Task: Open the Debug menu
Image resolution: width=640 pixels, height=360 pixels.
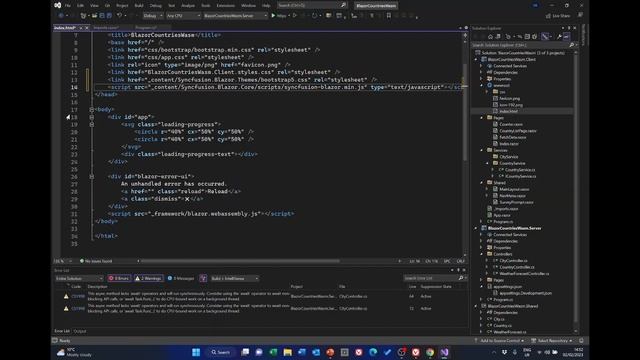Action: tap(156, 6)
